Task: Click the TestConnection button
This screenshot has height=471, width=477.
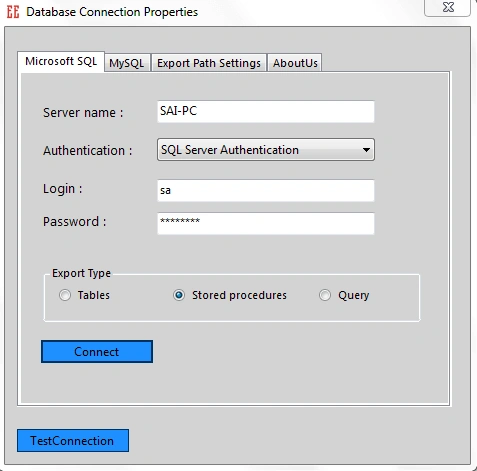Action: [x=73, y=441]
